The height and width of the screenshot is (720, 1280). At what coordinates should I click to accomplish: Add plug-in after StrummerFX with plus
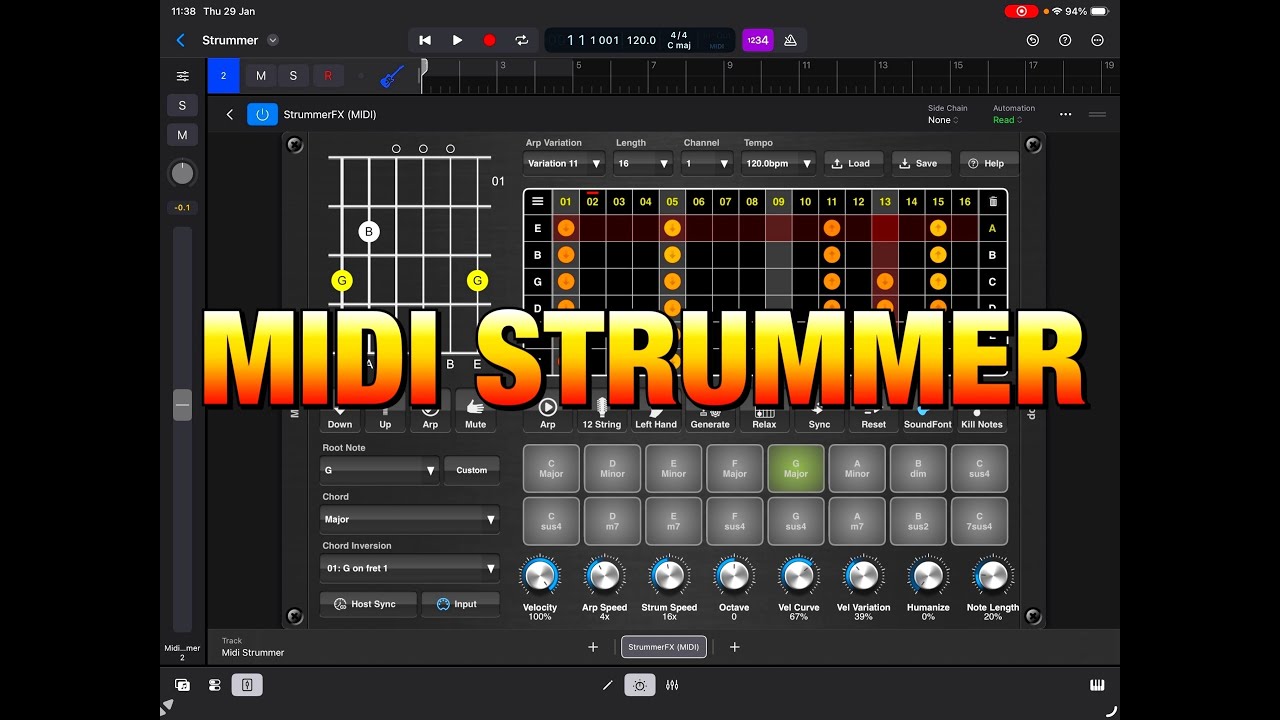734,647
